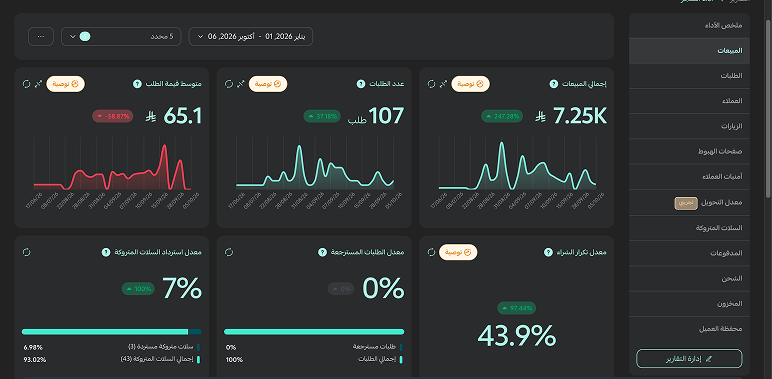Viewport: 772px width, 379px height.
Task: Open the three-dots more options button
Action: [41, 36]
